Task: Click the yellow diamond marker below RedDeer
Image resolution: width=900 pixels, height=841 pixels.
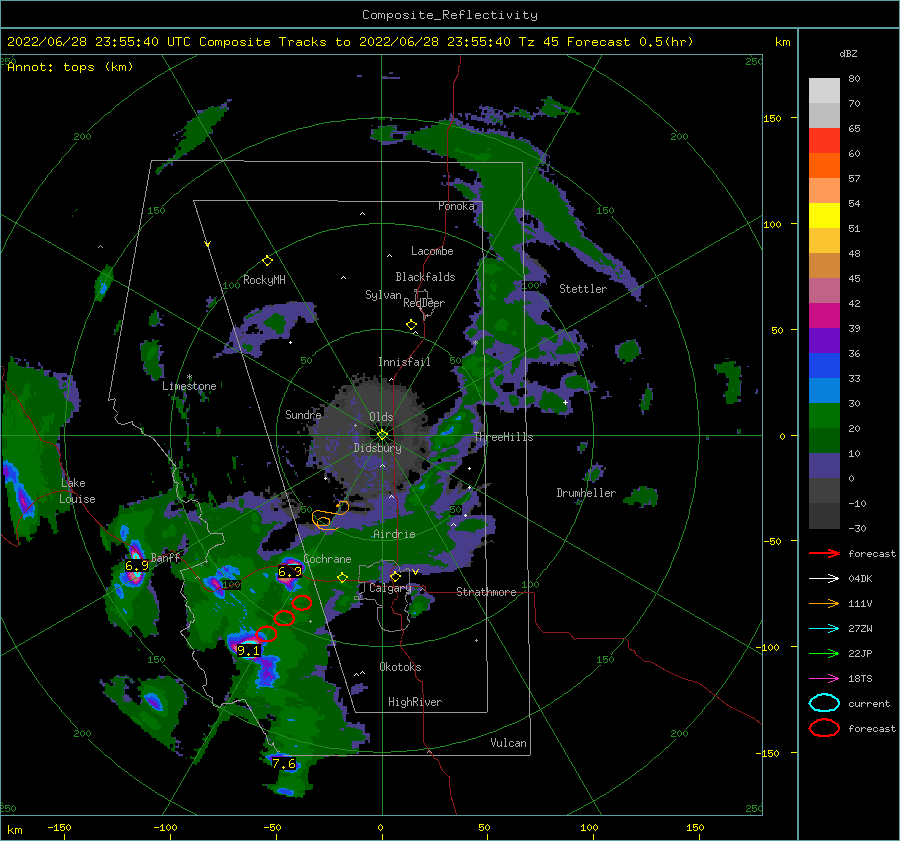Action: pos(412,325)
